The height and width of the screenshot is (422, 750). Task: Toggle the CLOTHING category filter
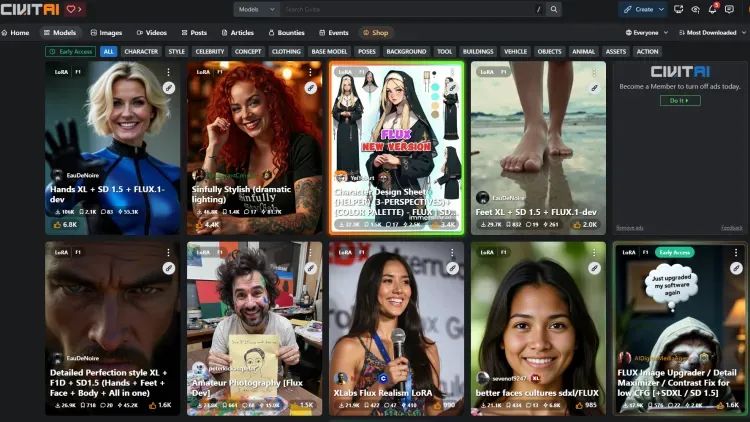click(286, 52)
